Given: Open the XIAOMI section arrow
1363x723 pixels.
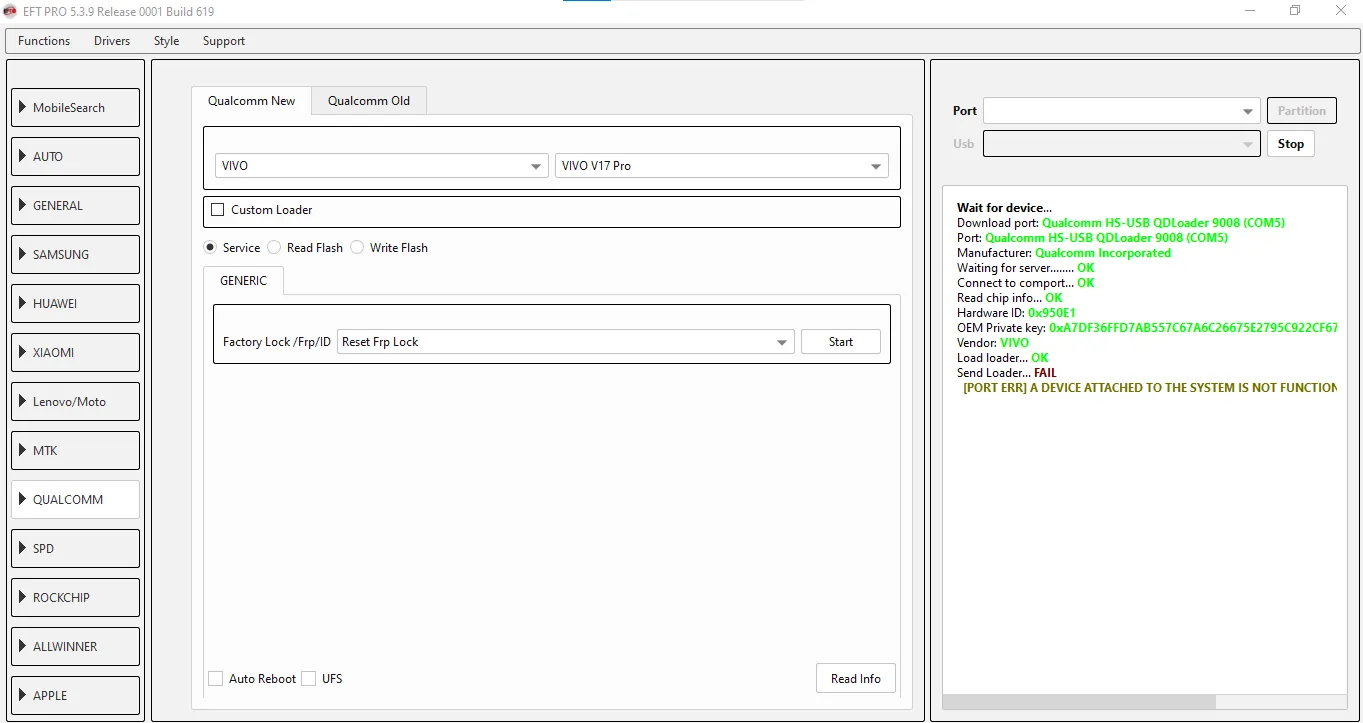Looking at the screenshot, I should [x=23, y=352].
